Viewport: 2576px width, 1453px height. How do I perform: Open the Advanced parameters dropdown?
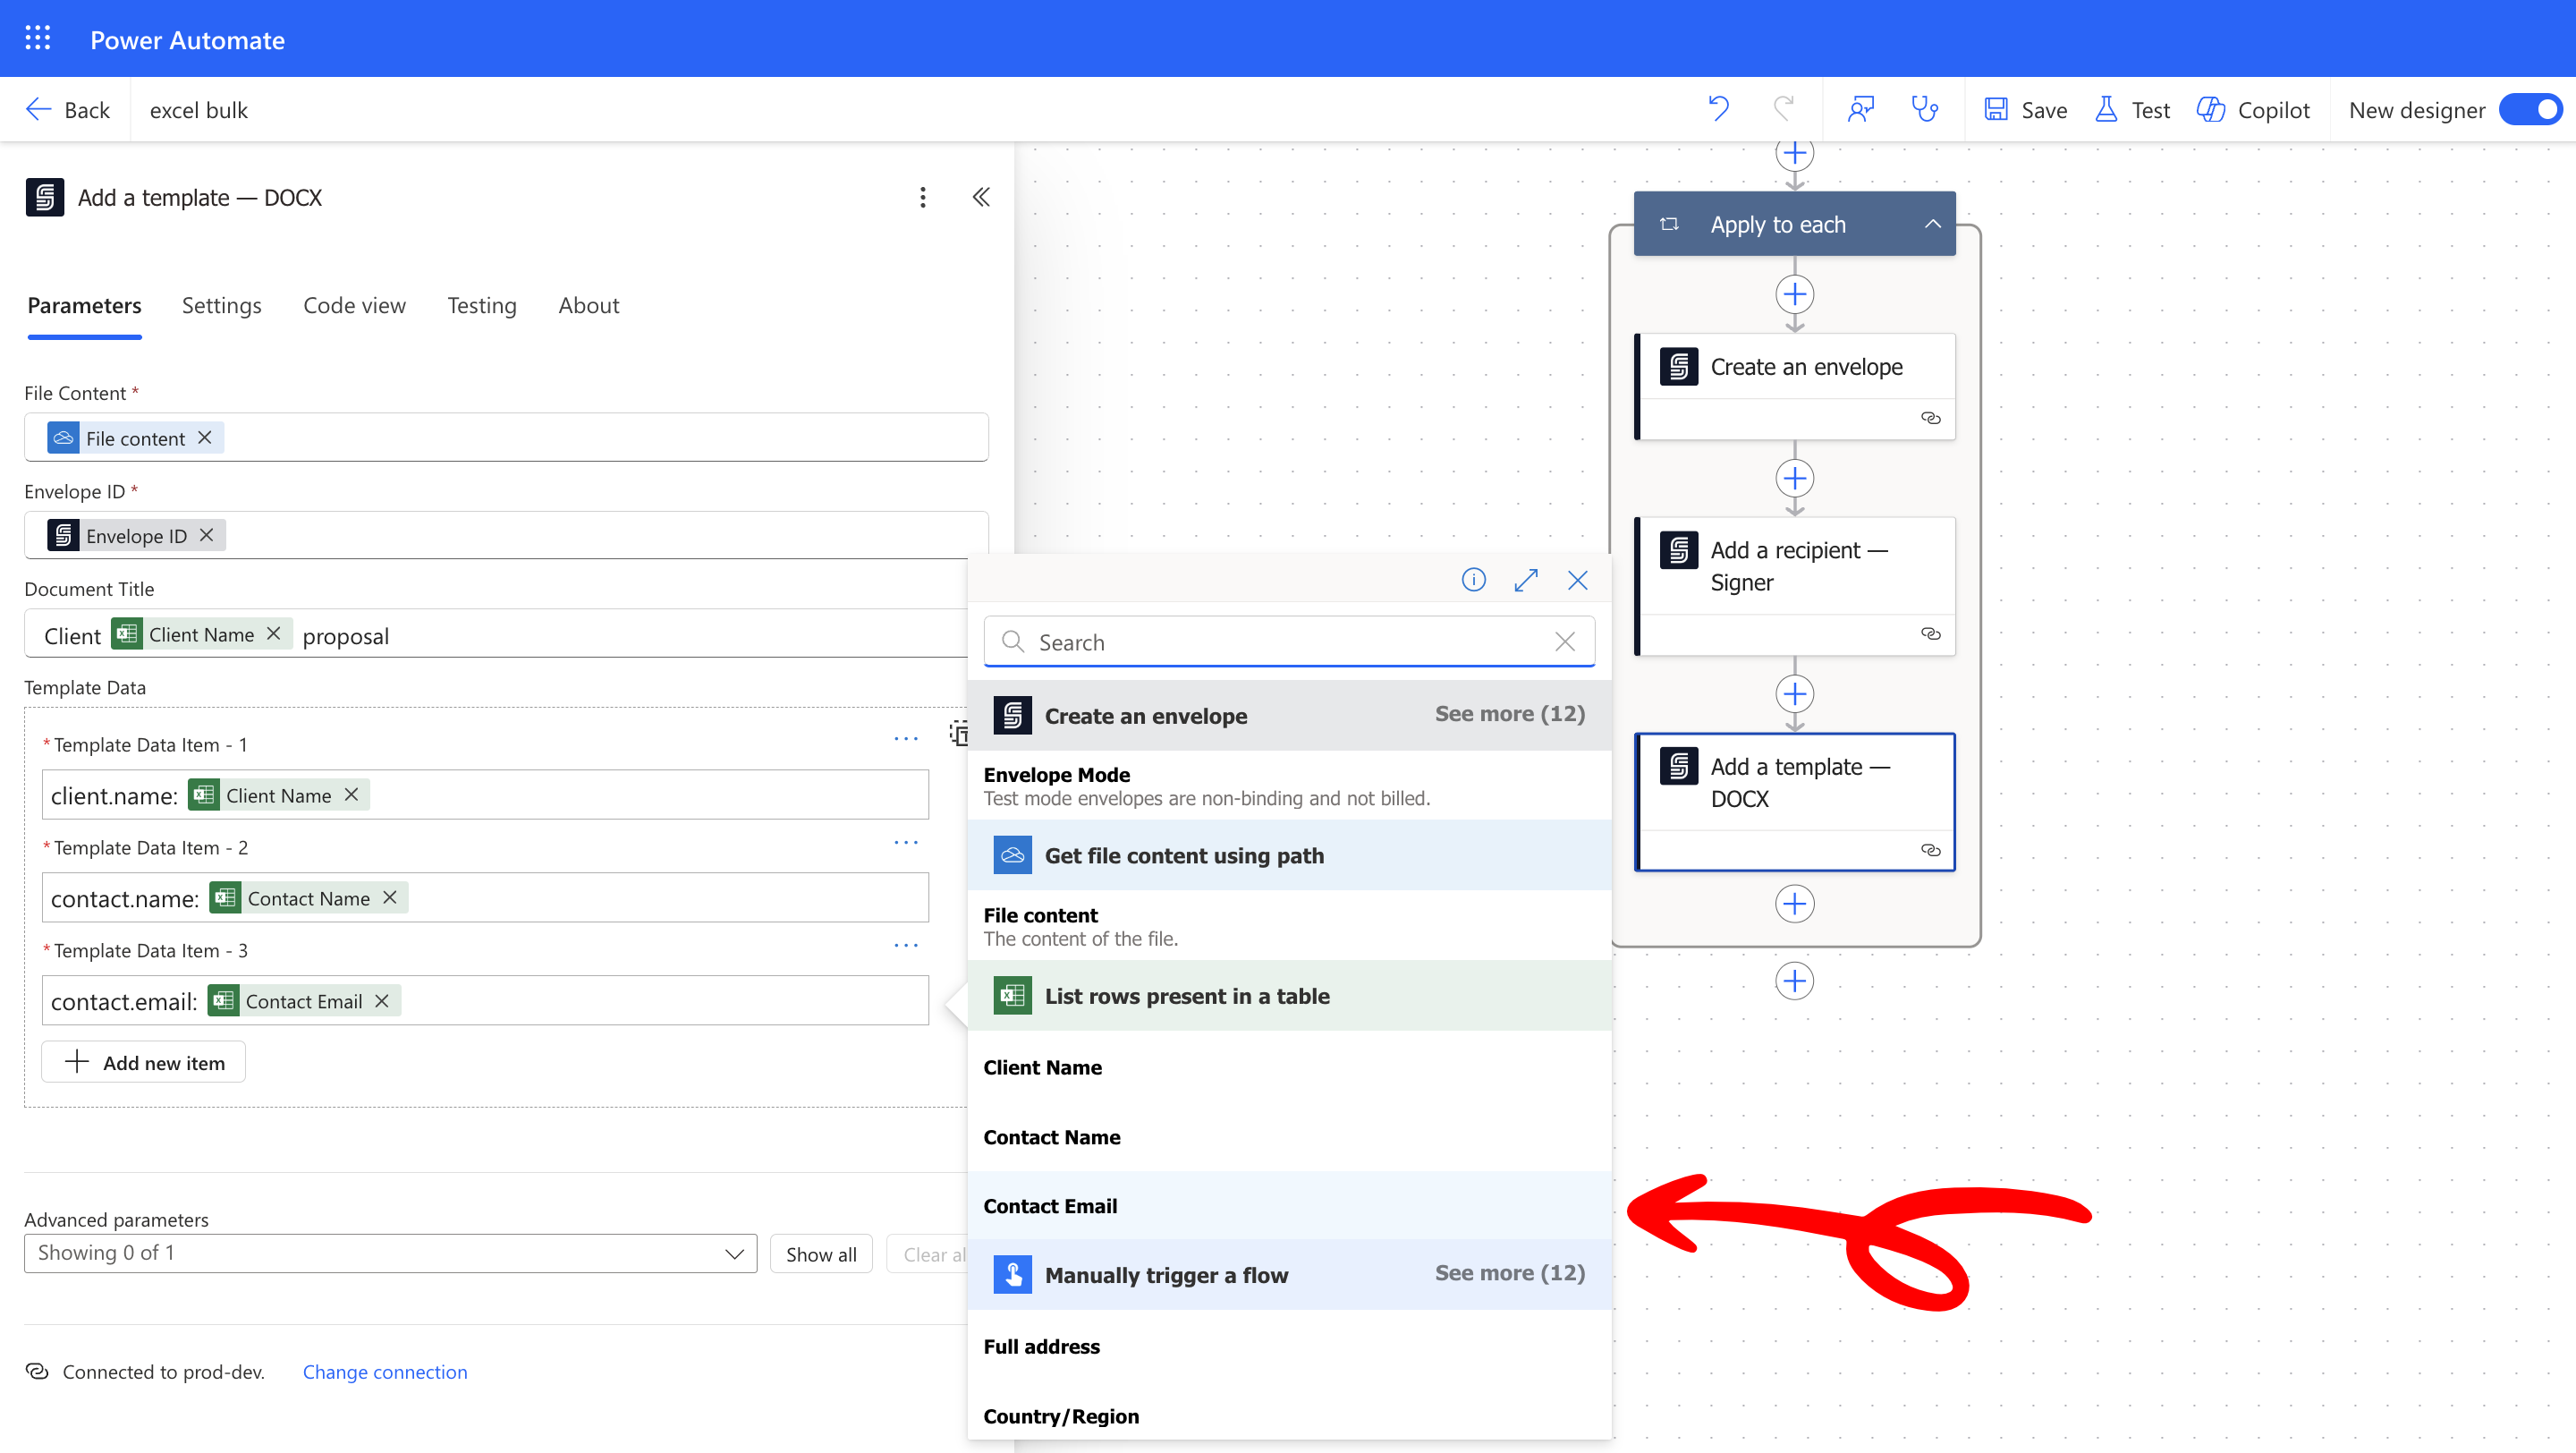point(390,1253)
